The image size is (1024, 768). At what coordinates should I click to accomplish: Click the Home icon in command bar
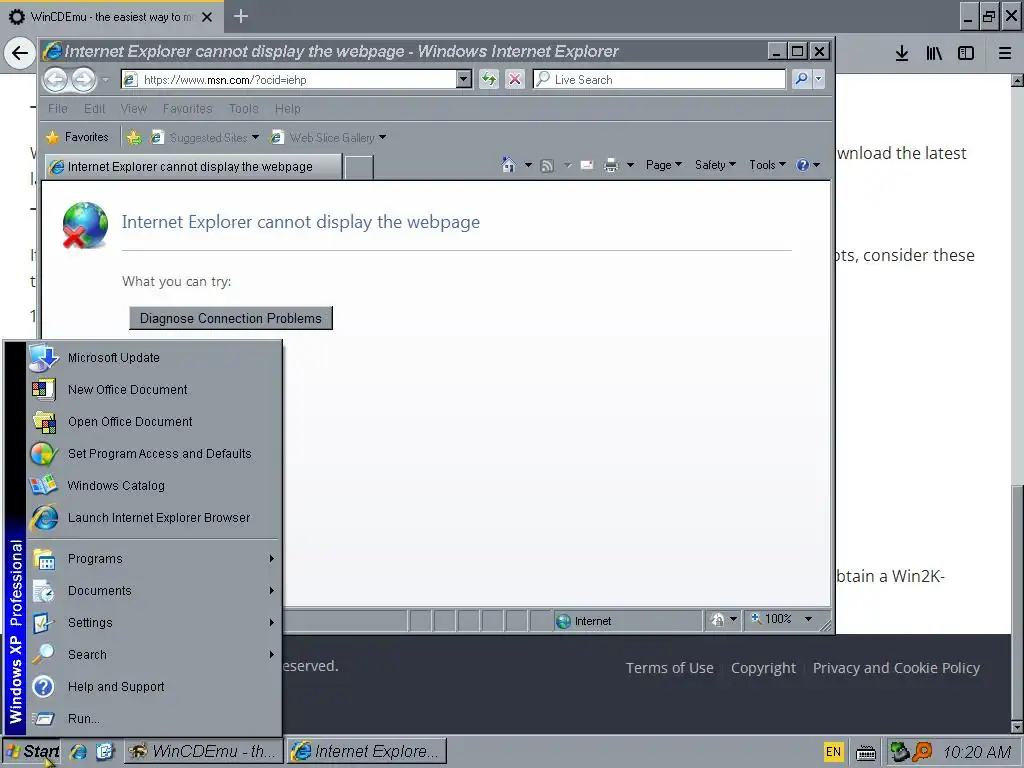508,165
